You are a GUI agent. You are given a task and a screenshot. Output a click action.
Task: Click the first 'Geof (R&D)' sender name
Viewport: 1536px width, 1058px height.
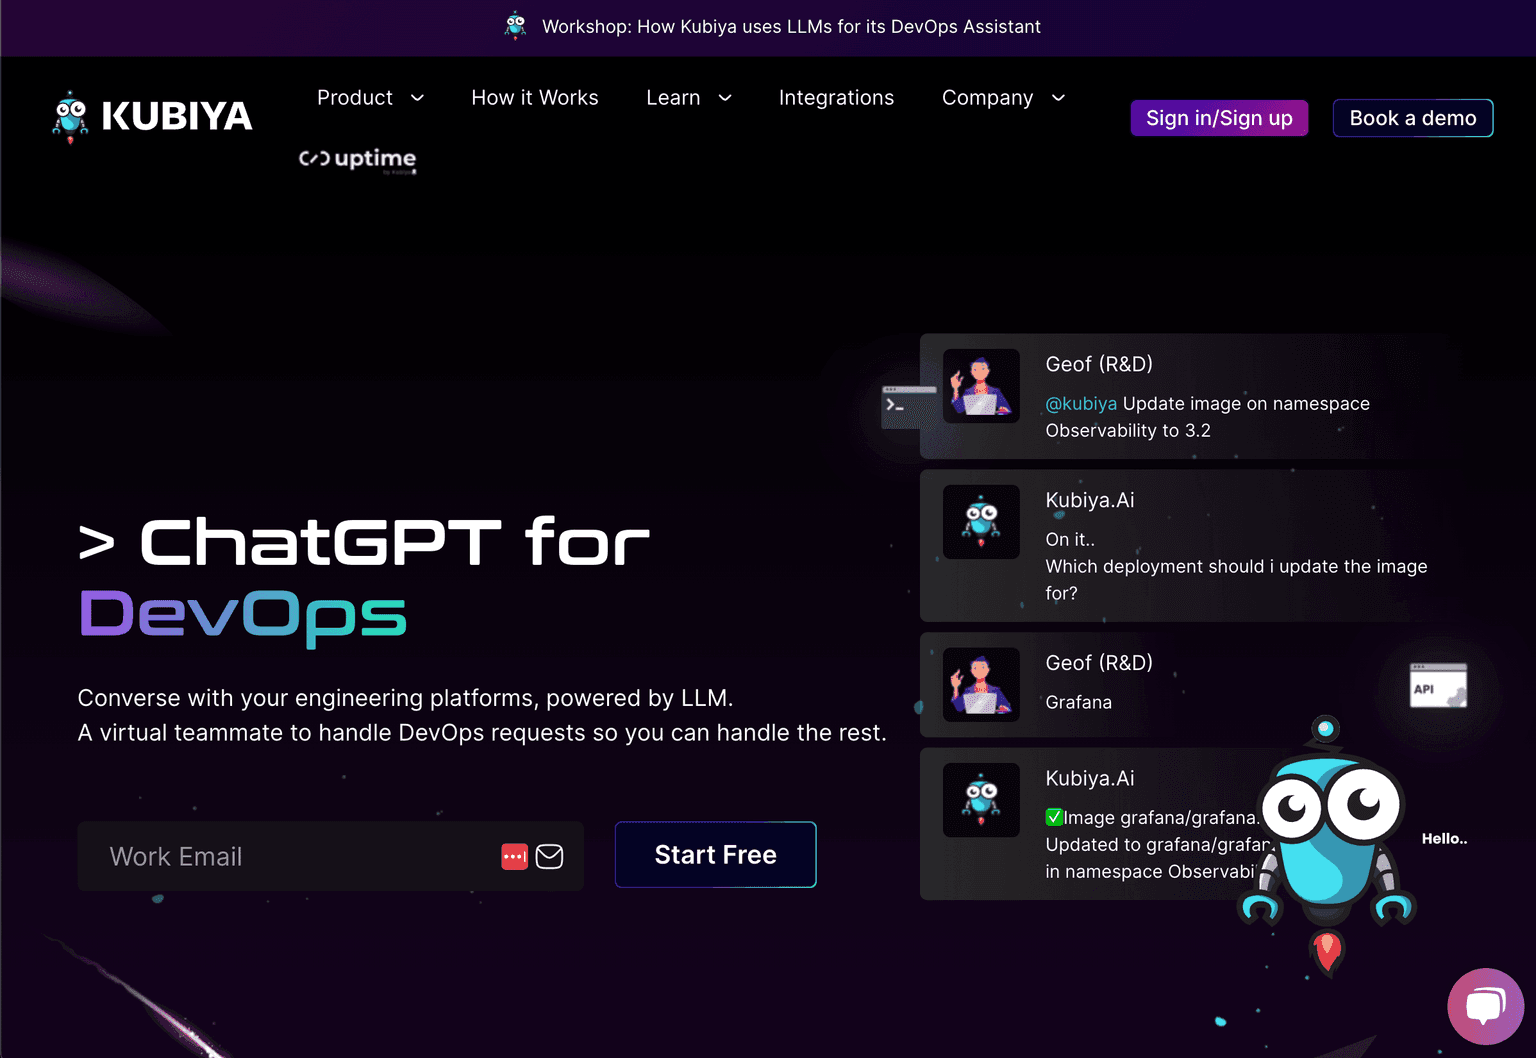[x=1099, y=364]
